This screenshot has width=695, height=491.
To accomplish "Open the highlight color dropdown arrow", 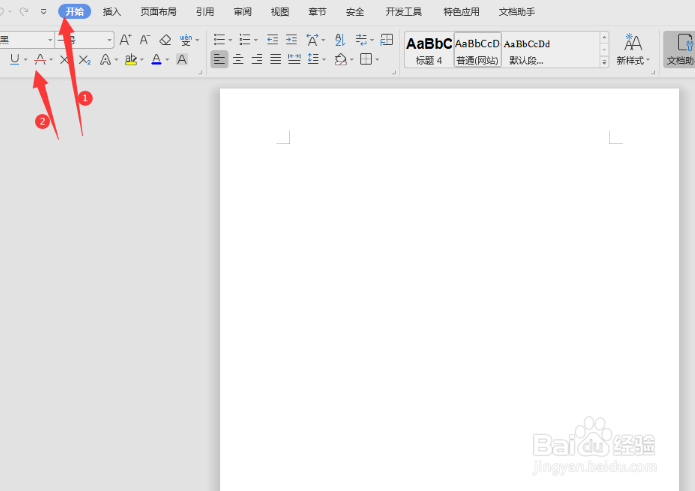I will tap(142, 59).
